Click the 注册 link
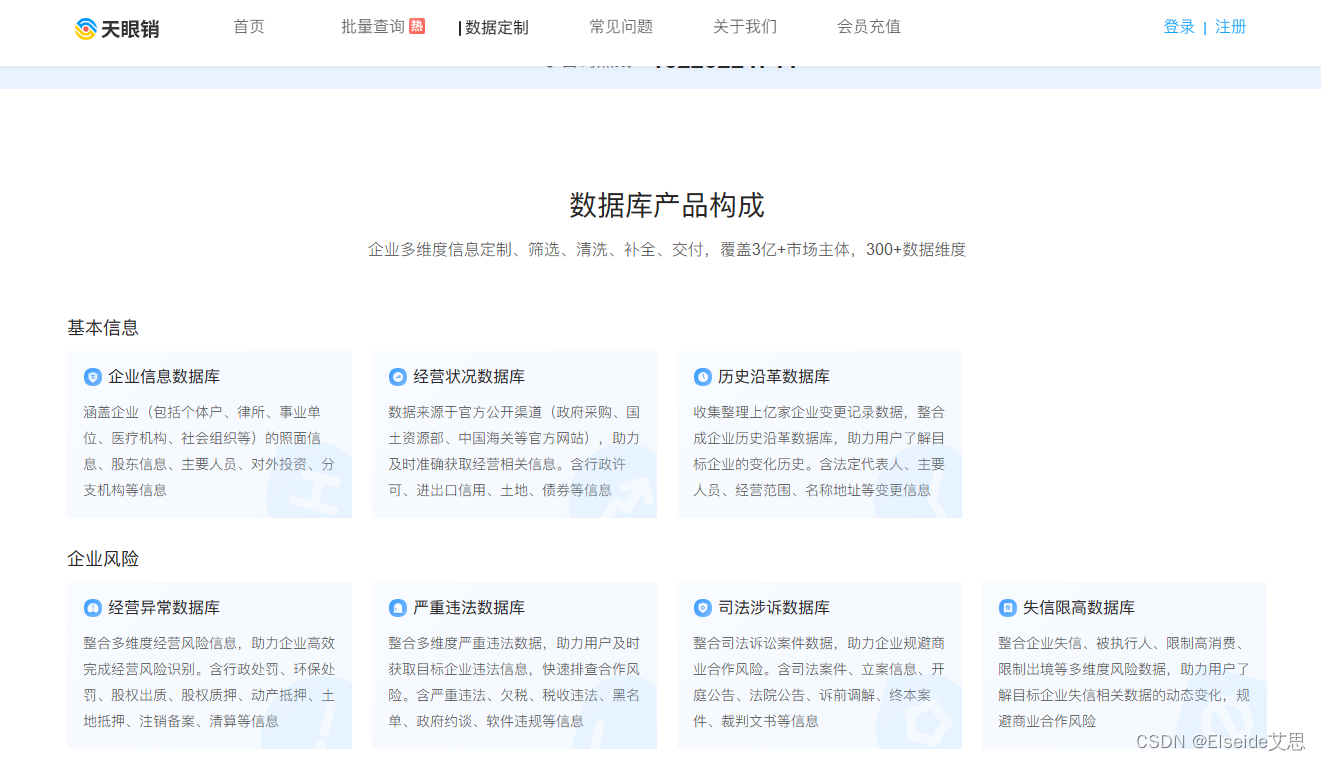1321x761 pixels. pos(1231,27)
